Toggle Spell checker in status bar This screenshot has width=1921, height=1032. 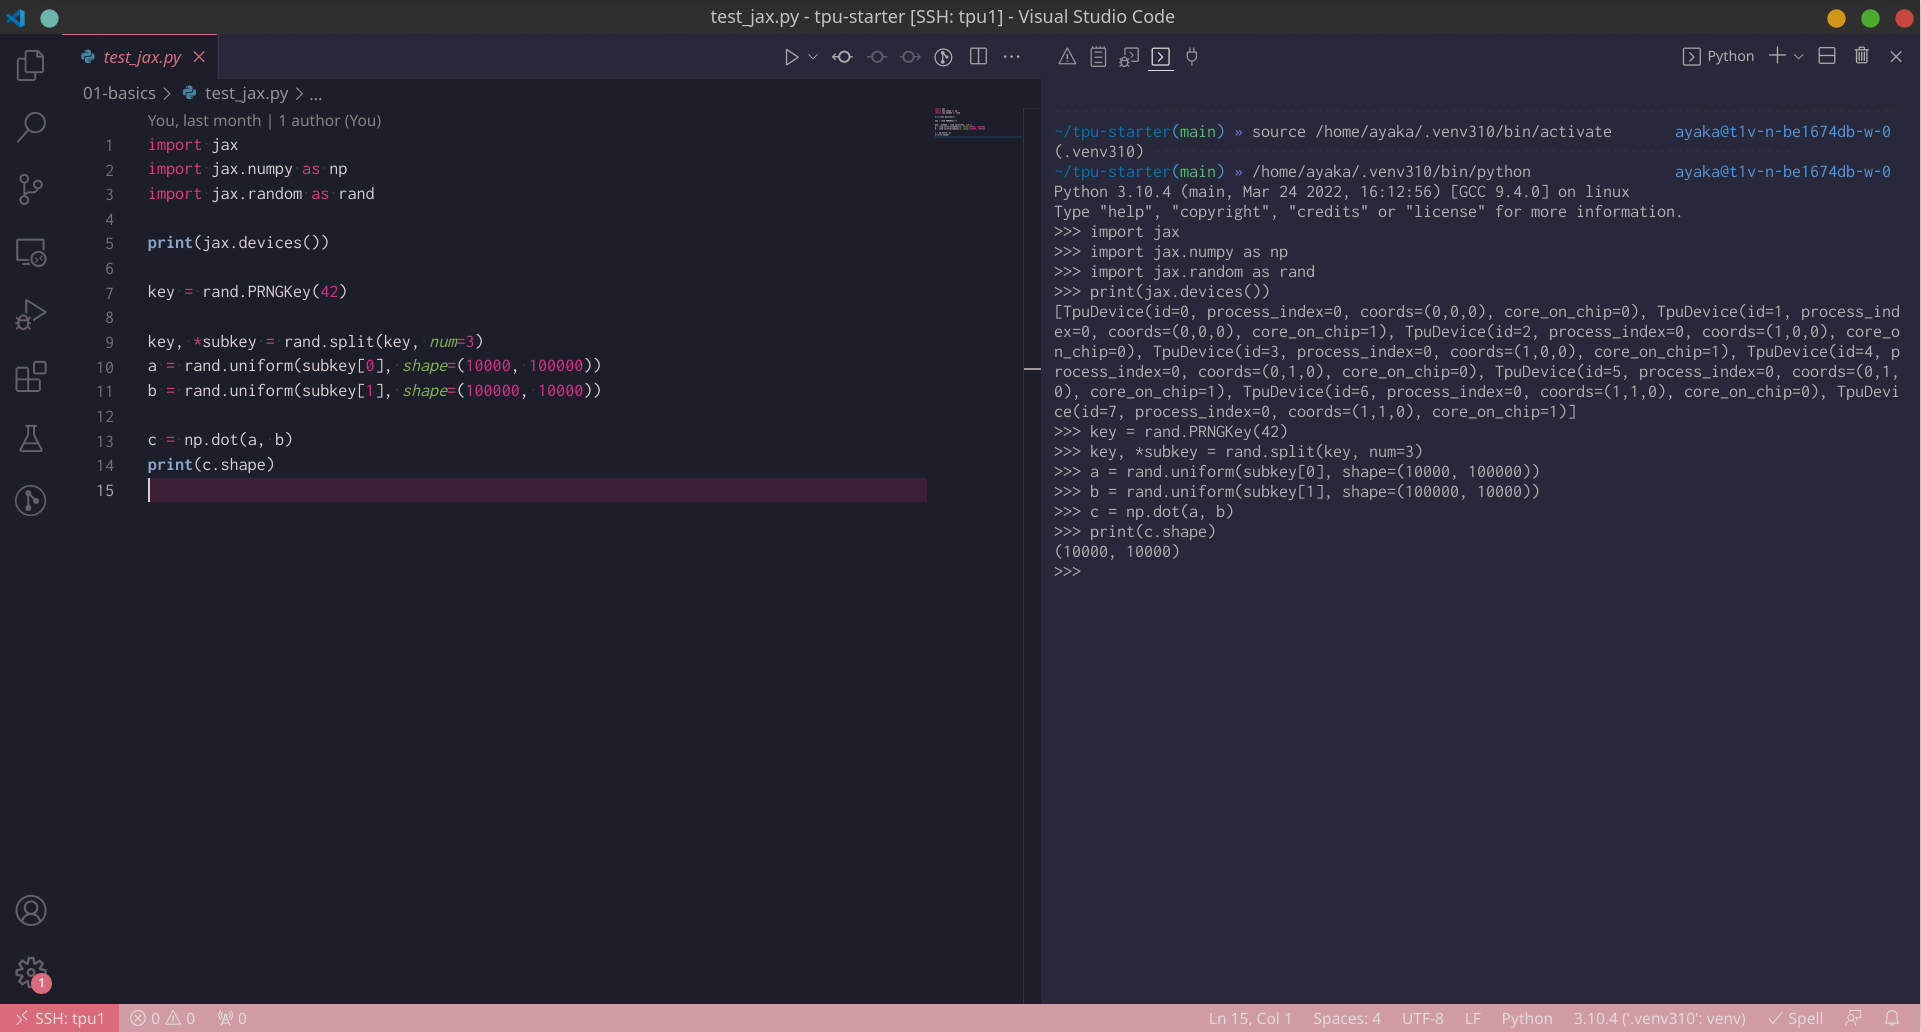click(1796, 1018)
